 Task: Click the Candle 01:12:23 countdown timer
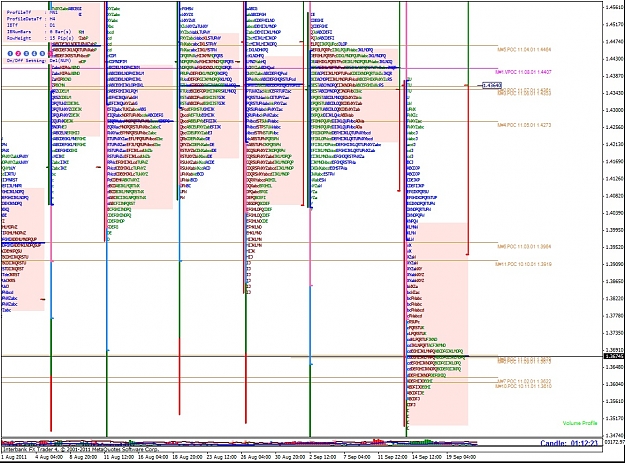569,443
